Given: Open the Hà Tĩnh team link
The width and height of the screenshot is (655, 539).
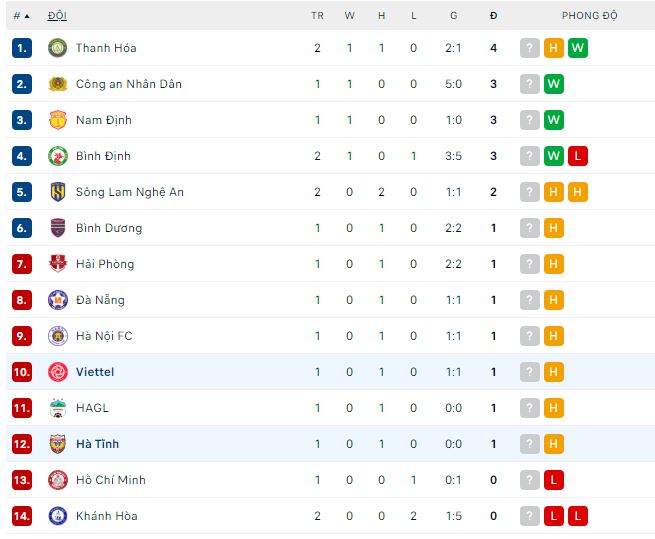Looking at the screenshot, I should 97,444.
